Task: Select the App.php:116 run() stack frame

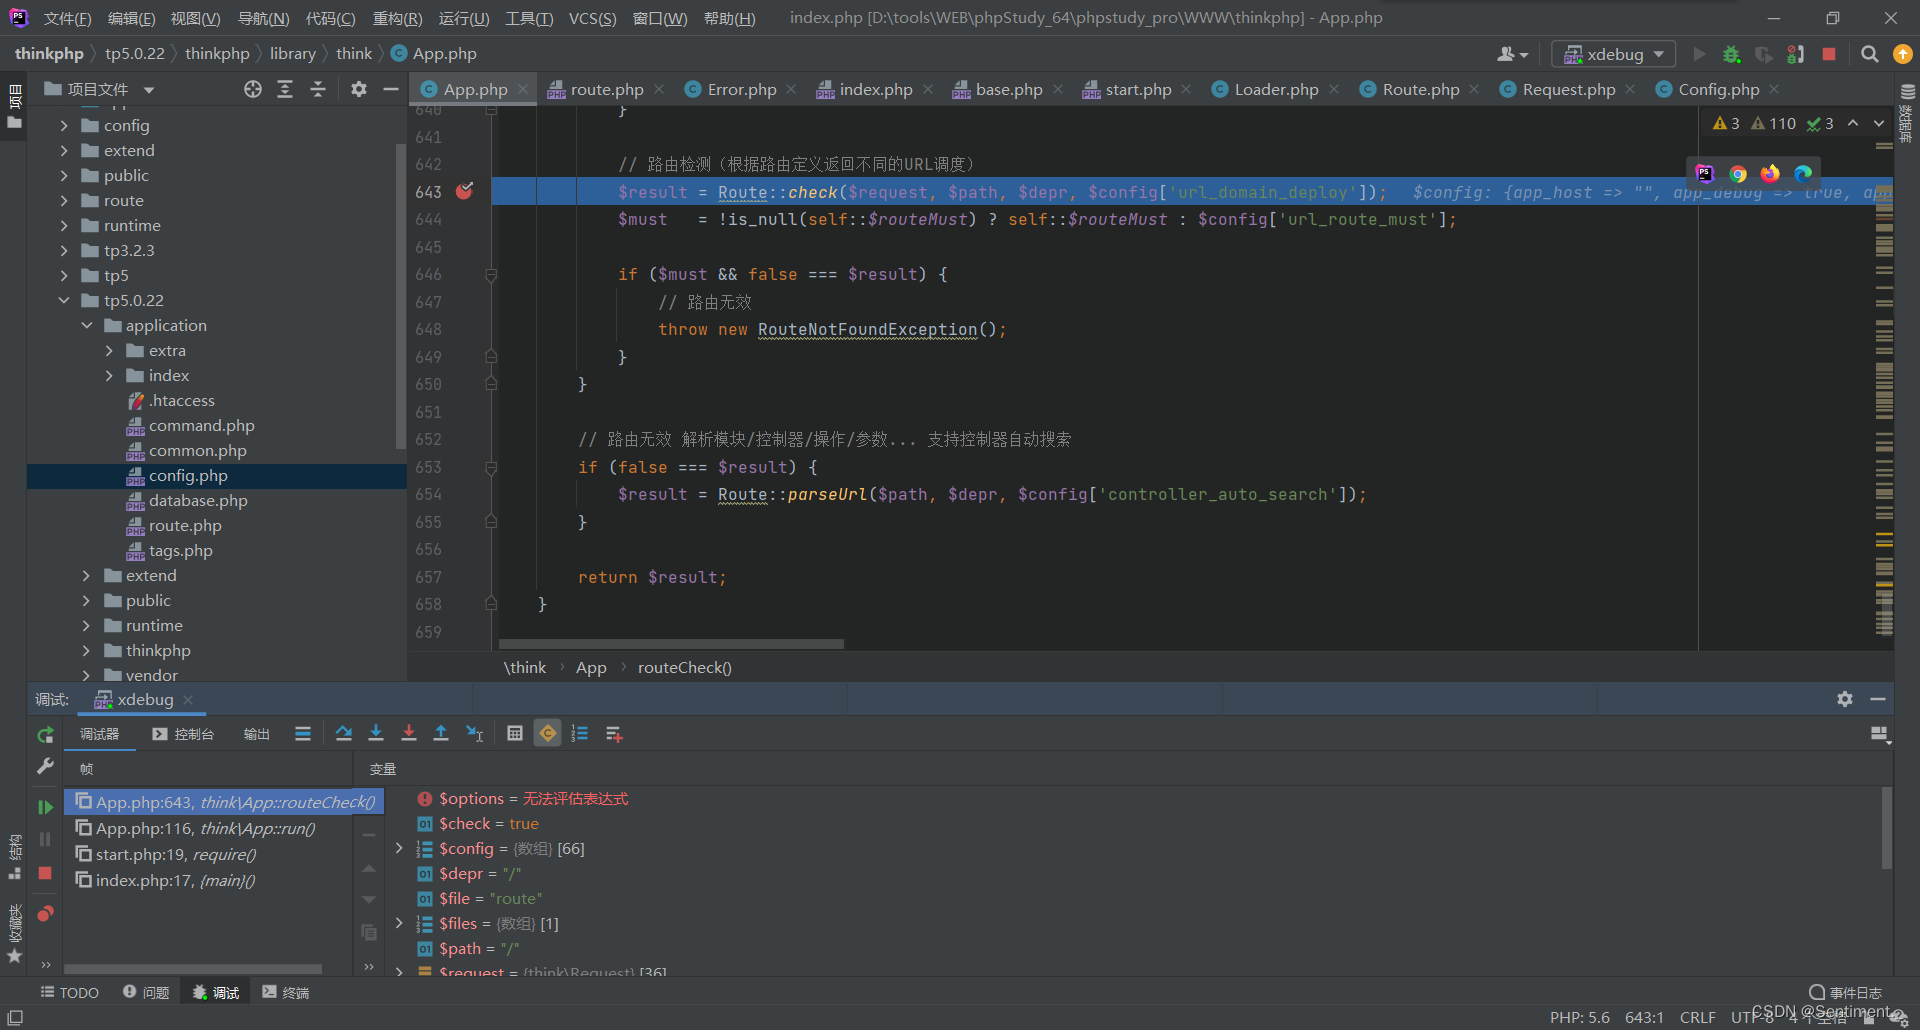Action: pyautogui.click(x=208, y=828)
